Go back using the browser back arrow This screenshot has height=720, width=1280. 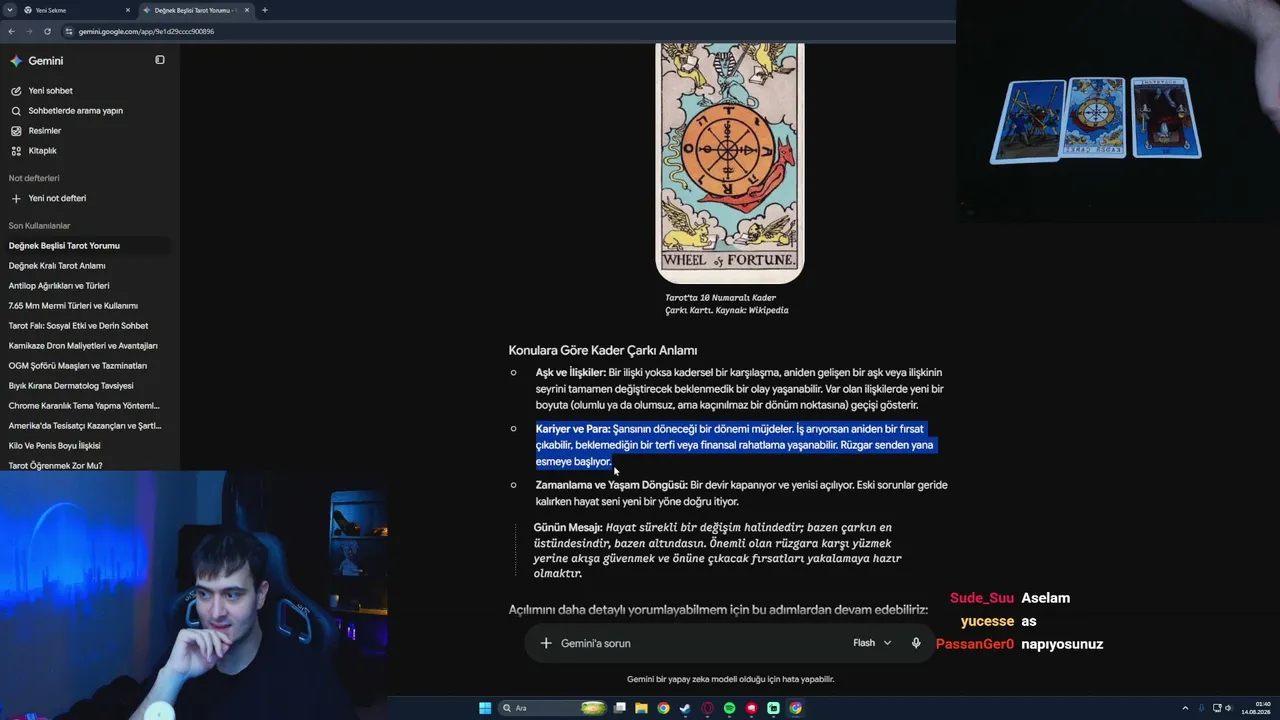pyautogui.click(x=11, y=31)
